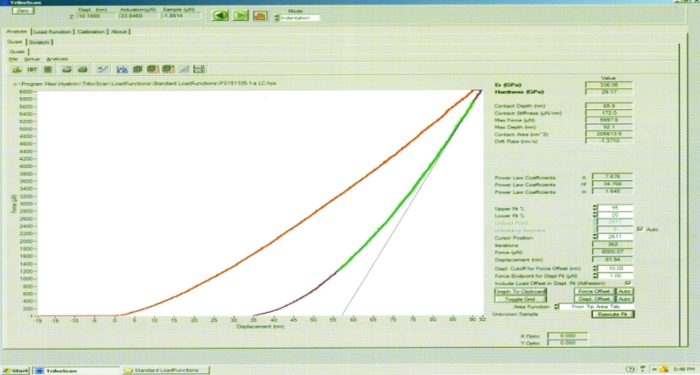Click the Lower Fit % value field
This screenshot has width=700, height=375.
point(615,216)
